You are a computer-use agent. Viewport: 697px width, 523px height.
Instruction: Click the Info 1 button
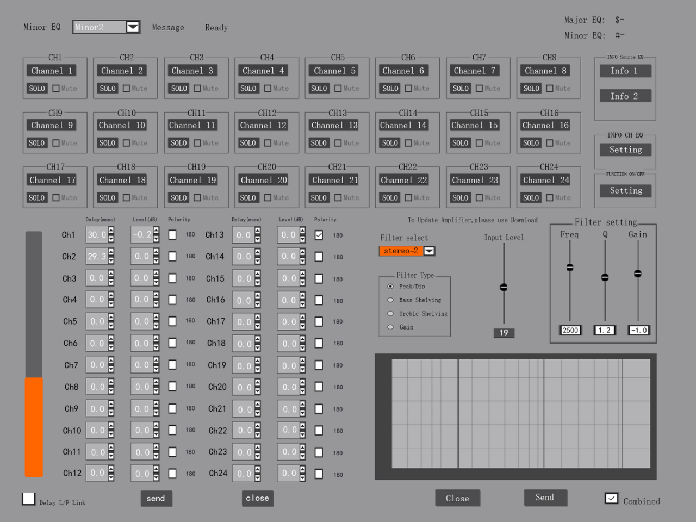[x=625, y=71]
